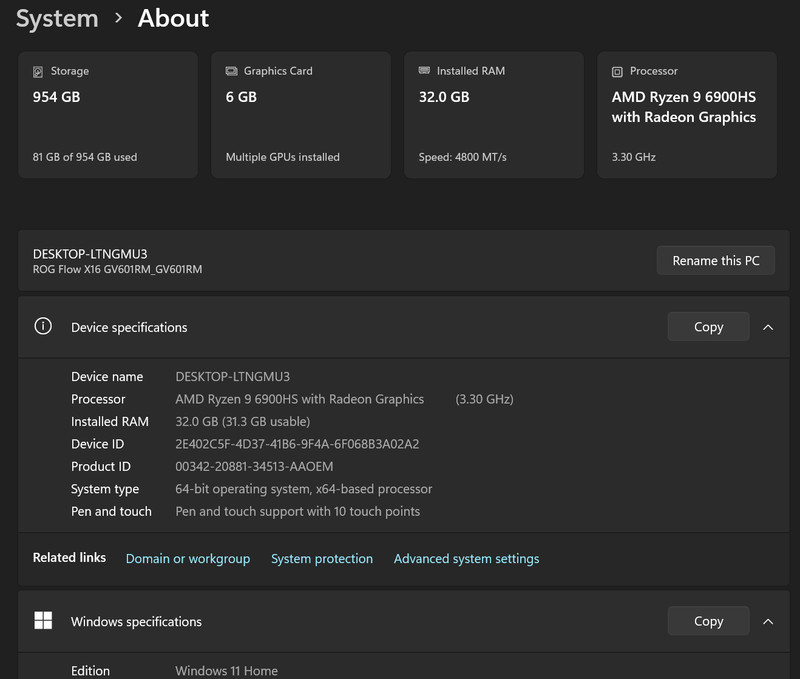Copy the device specifications
Image resolution: width=800 pixels, height=679 pixels.
(x=708, y=326)
